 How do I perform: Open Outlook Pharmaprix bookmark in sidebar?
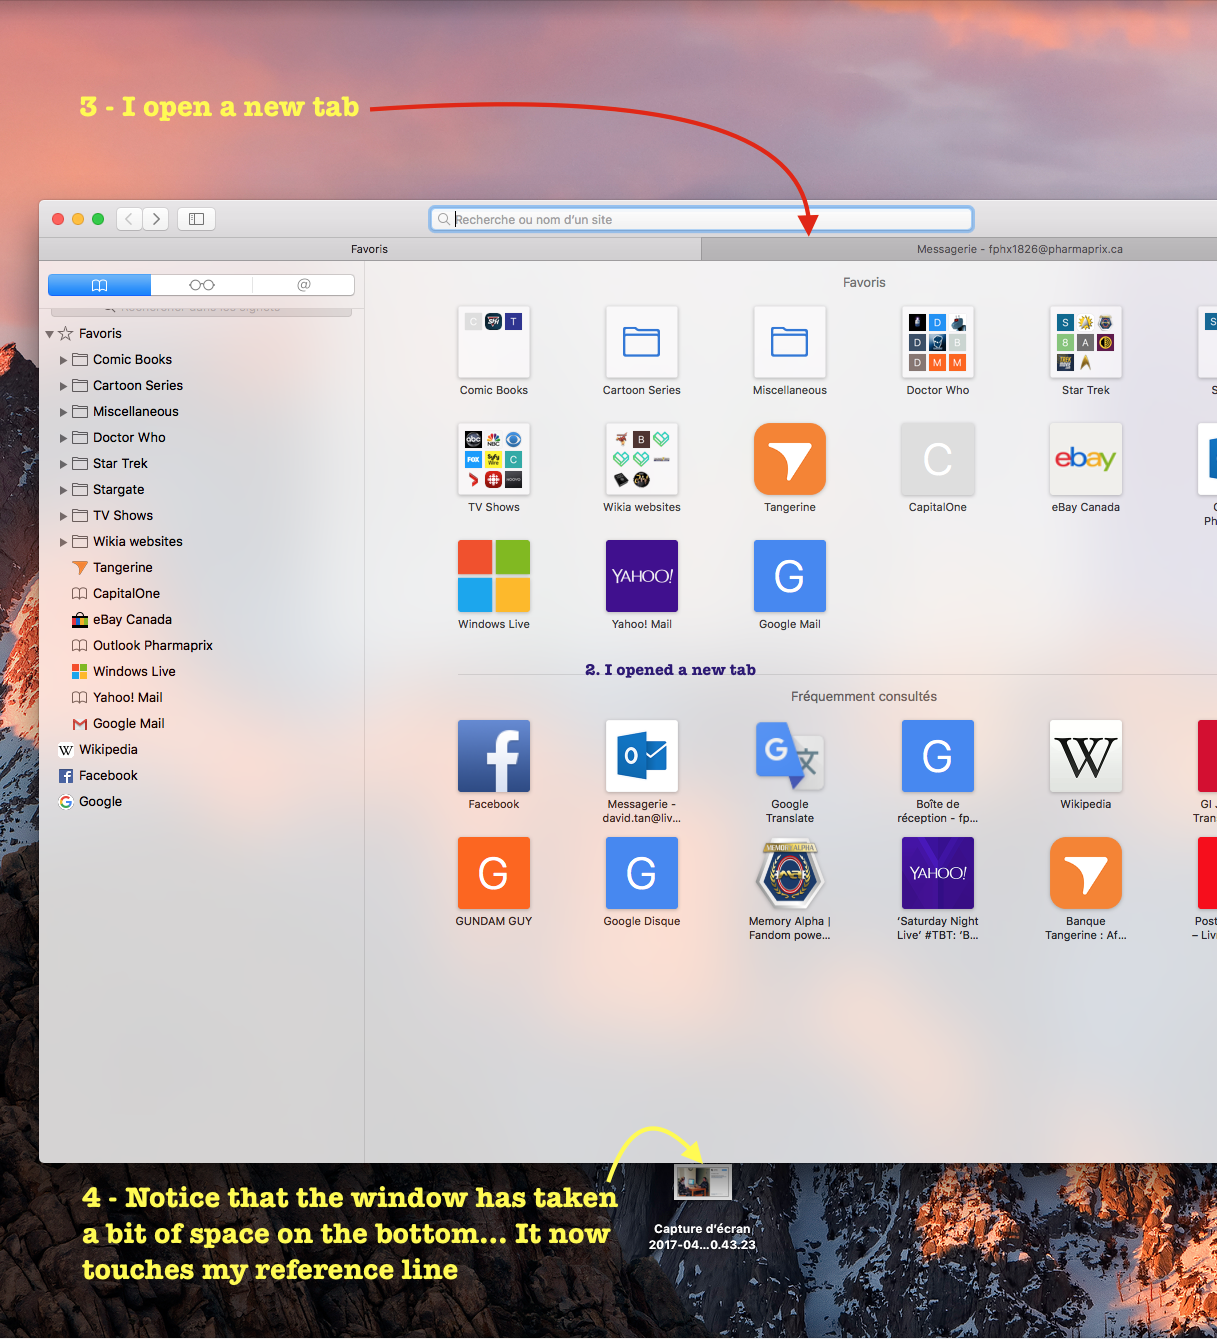[x=142, y=646]
